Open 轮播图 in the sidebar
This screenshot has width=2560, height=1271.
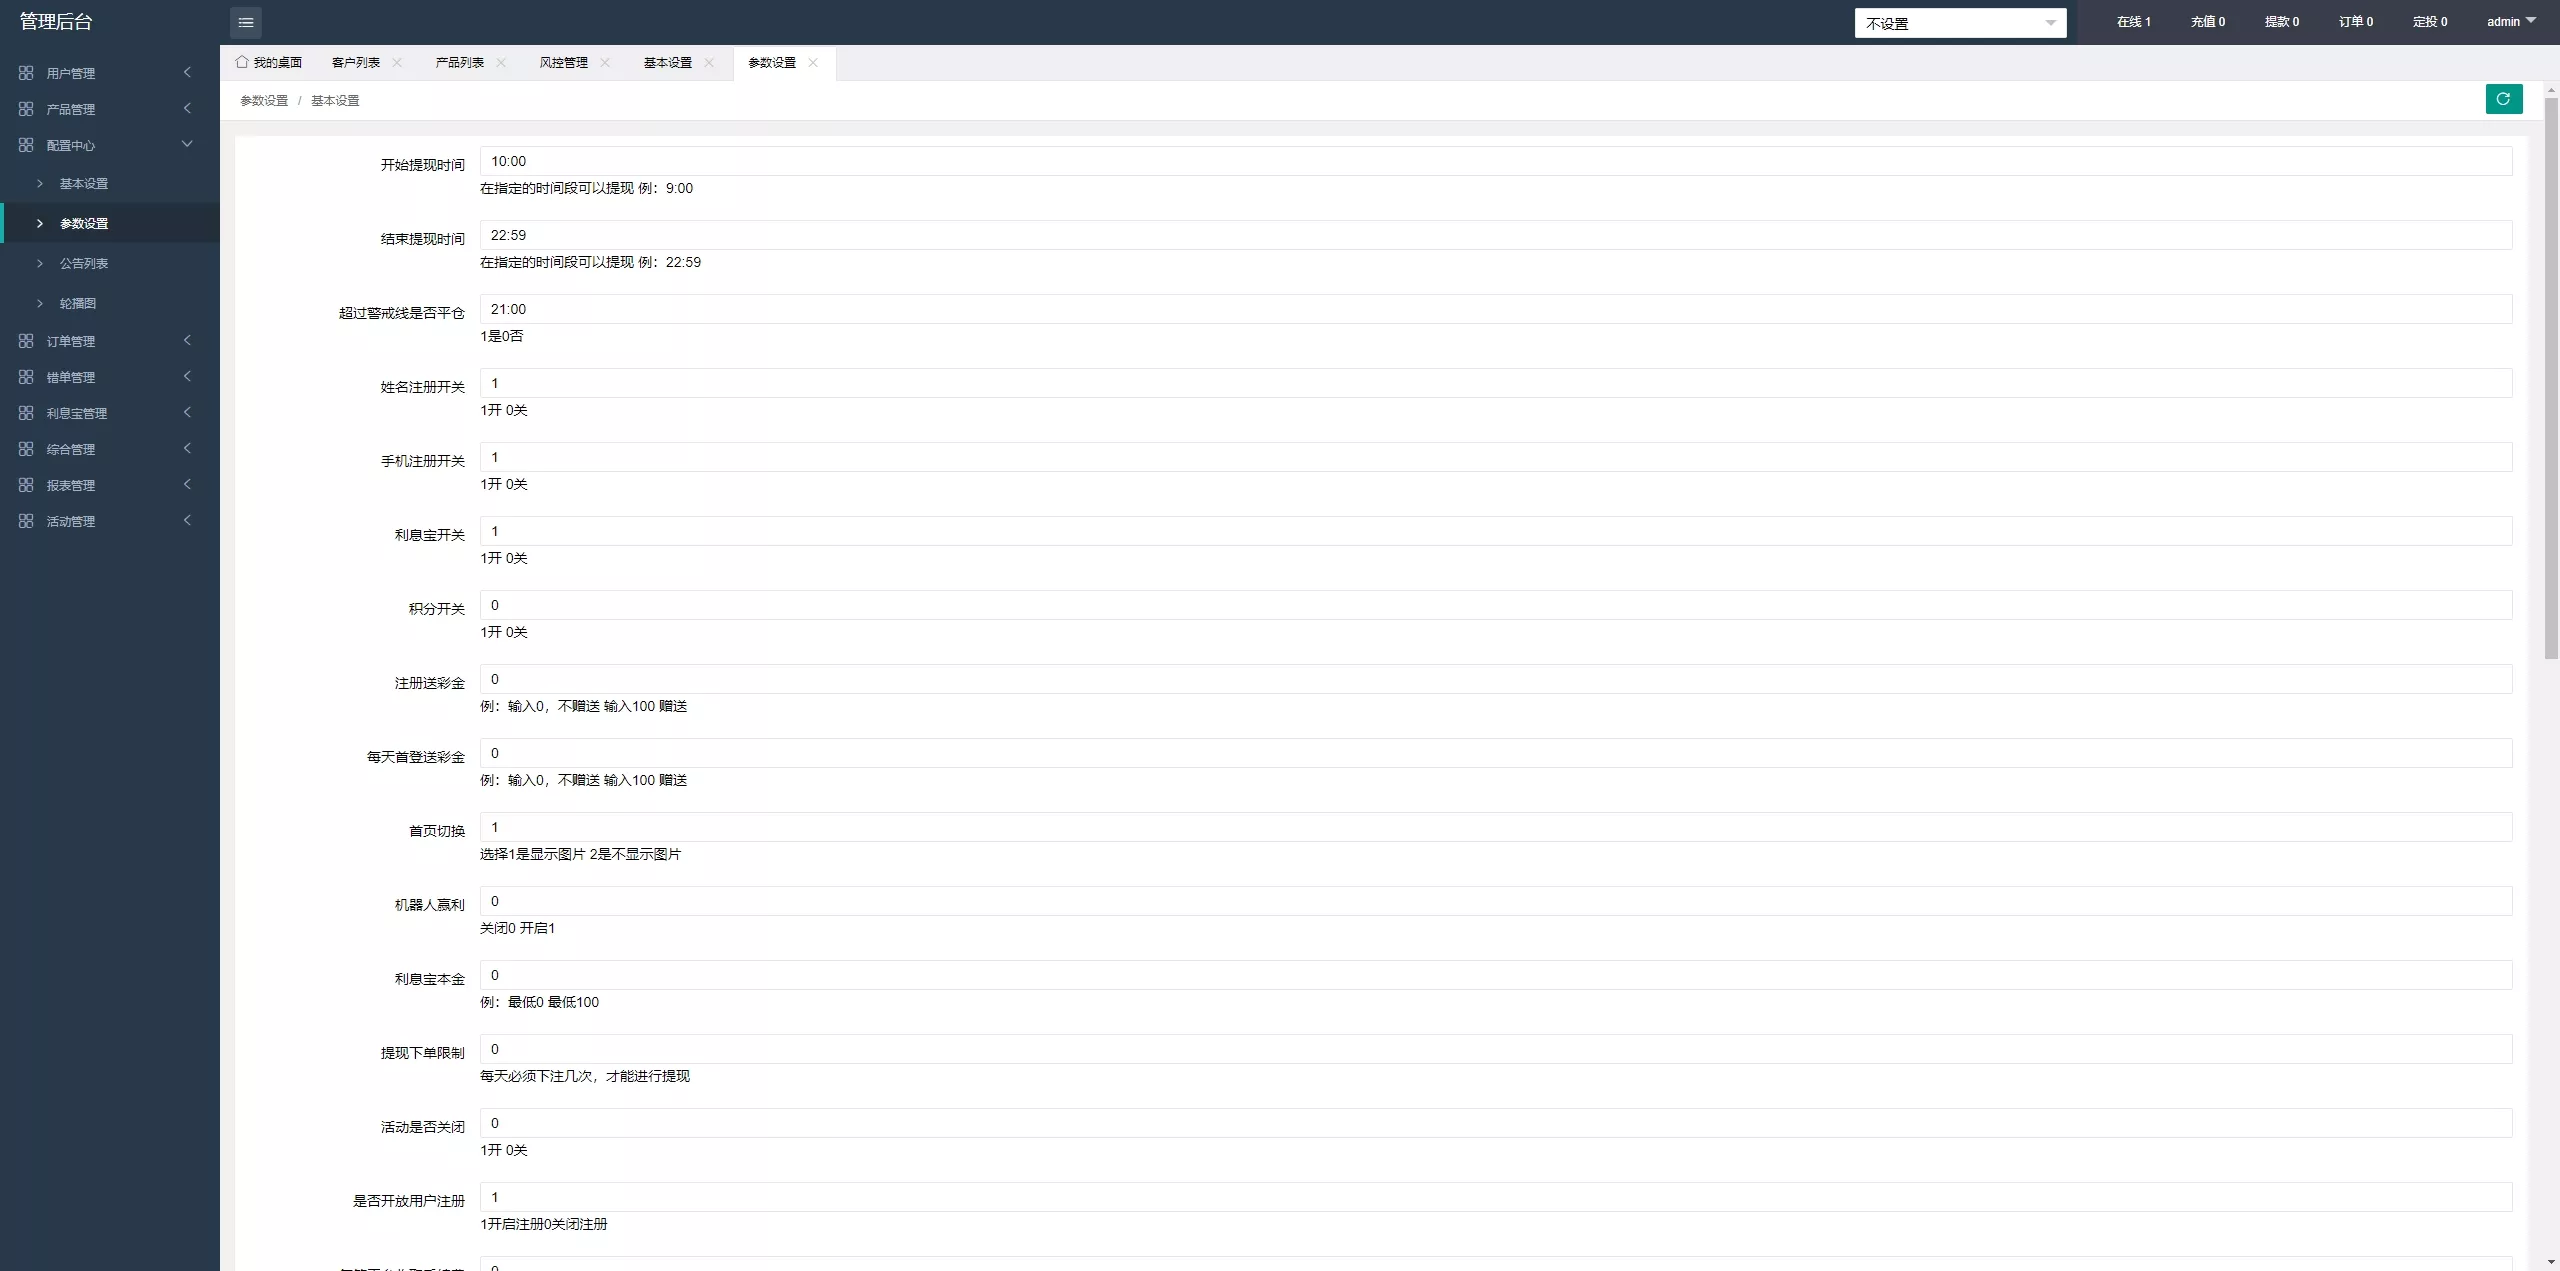tap(78, 303)
